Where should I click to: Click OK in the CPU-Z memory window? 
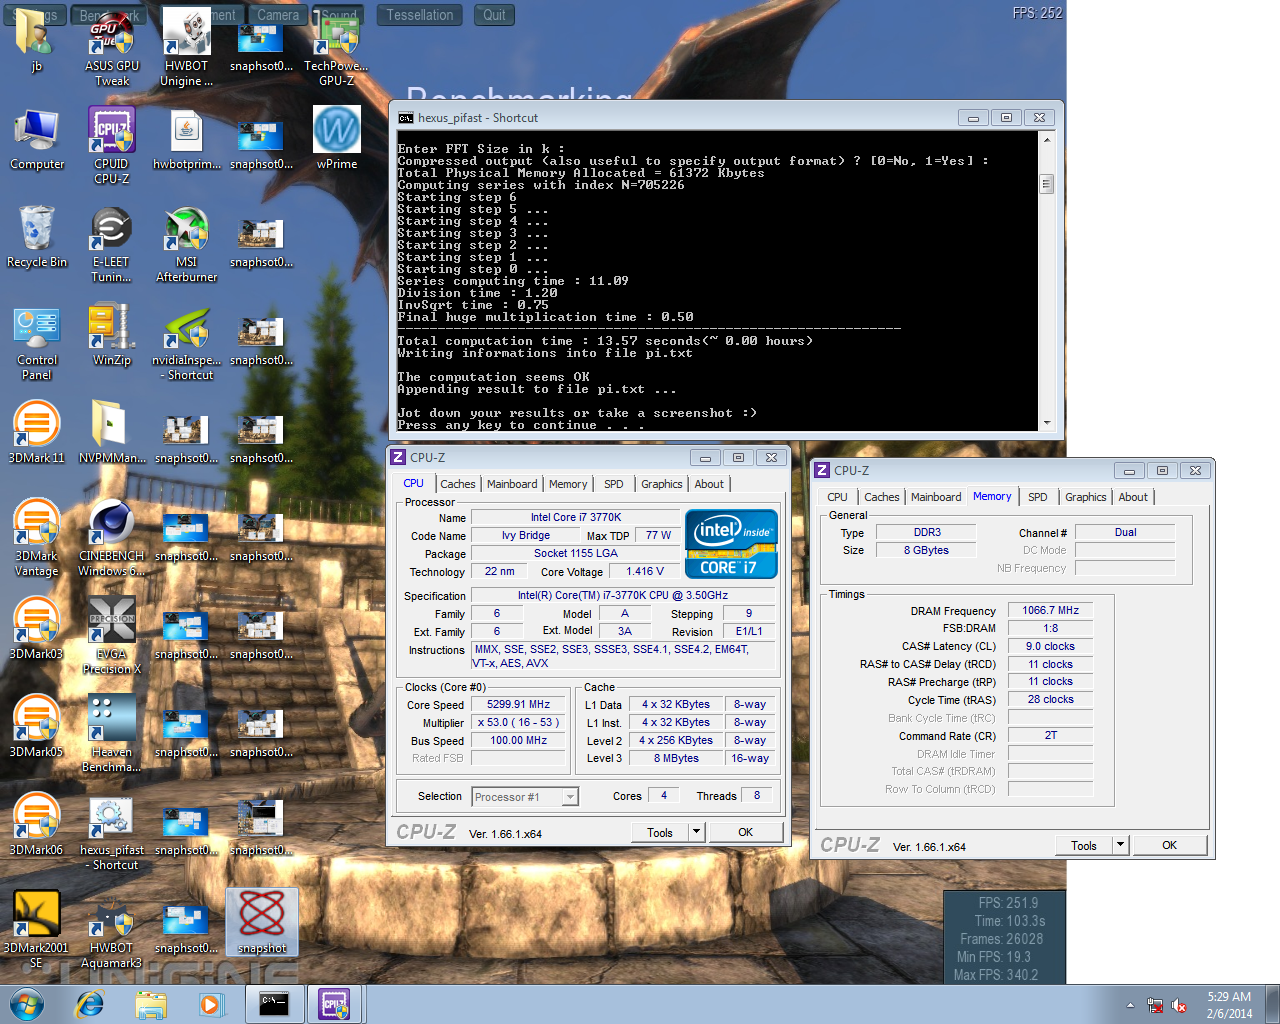pos(1170,845)
